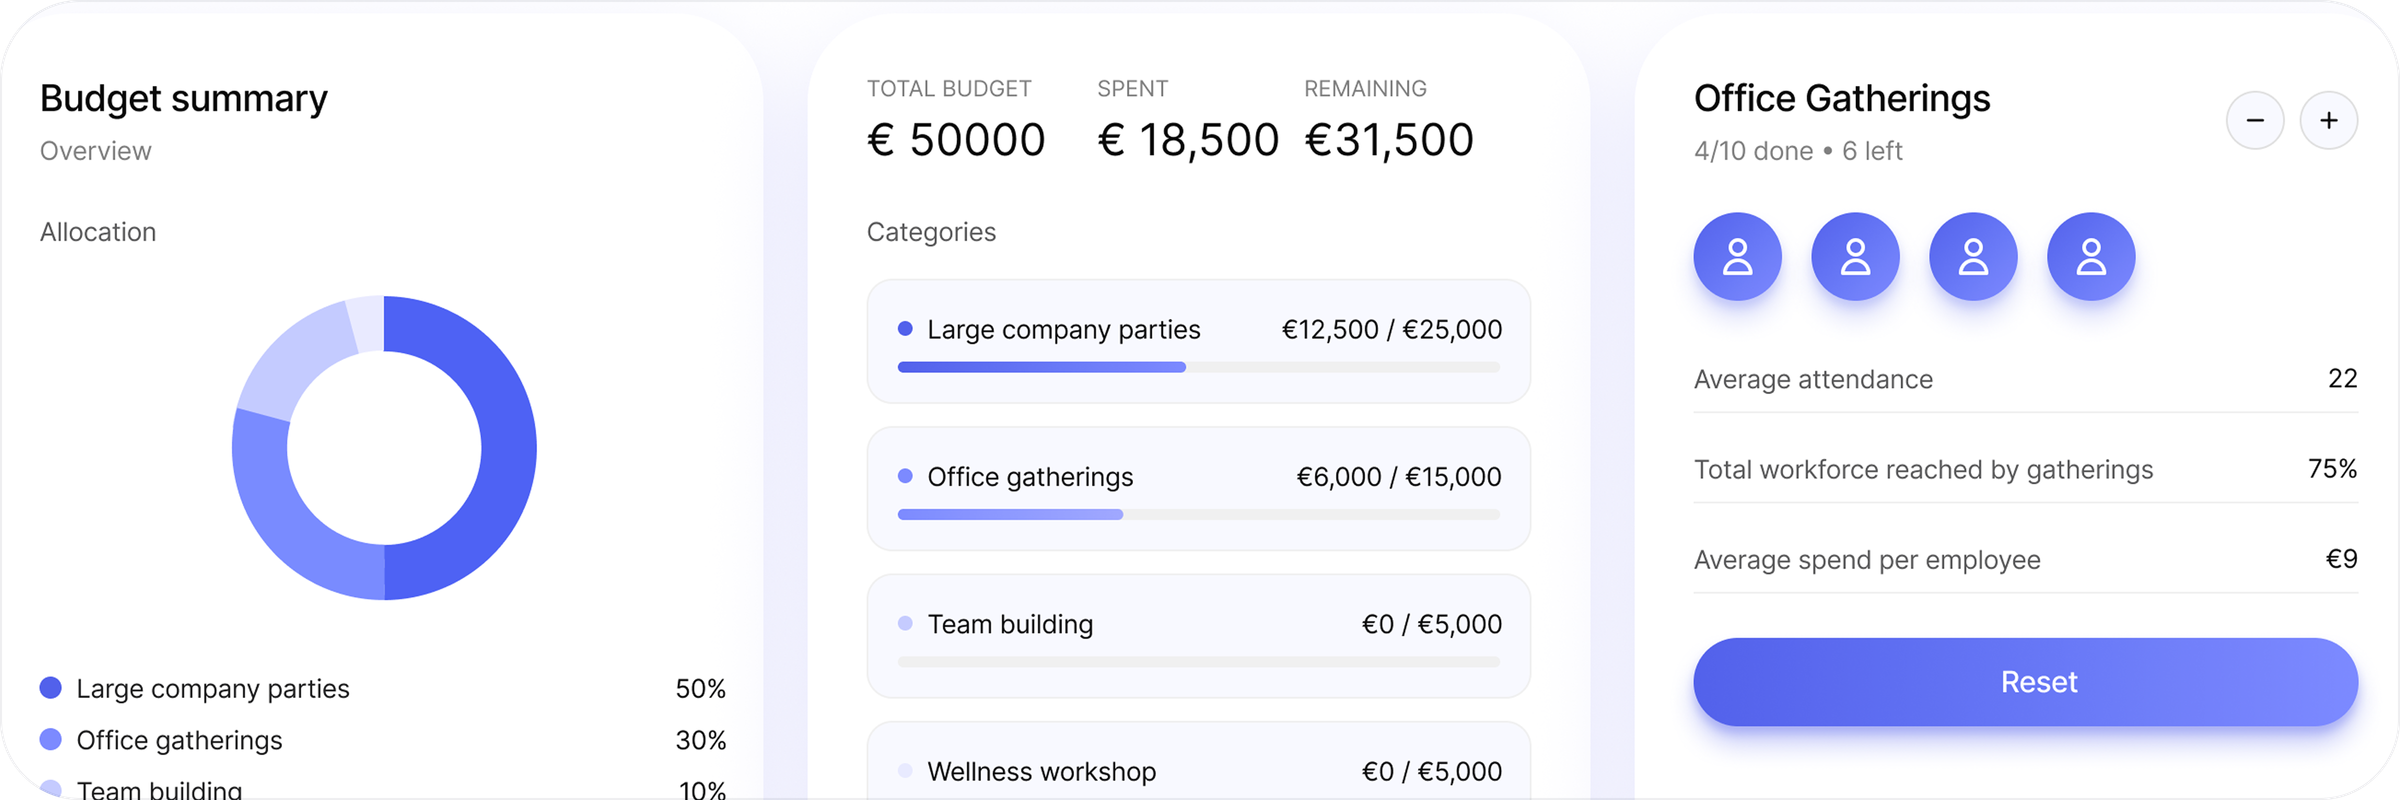Screen dimensions: 2400x800
Task: Click the Average attendance row
Action: point(2026,379)
